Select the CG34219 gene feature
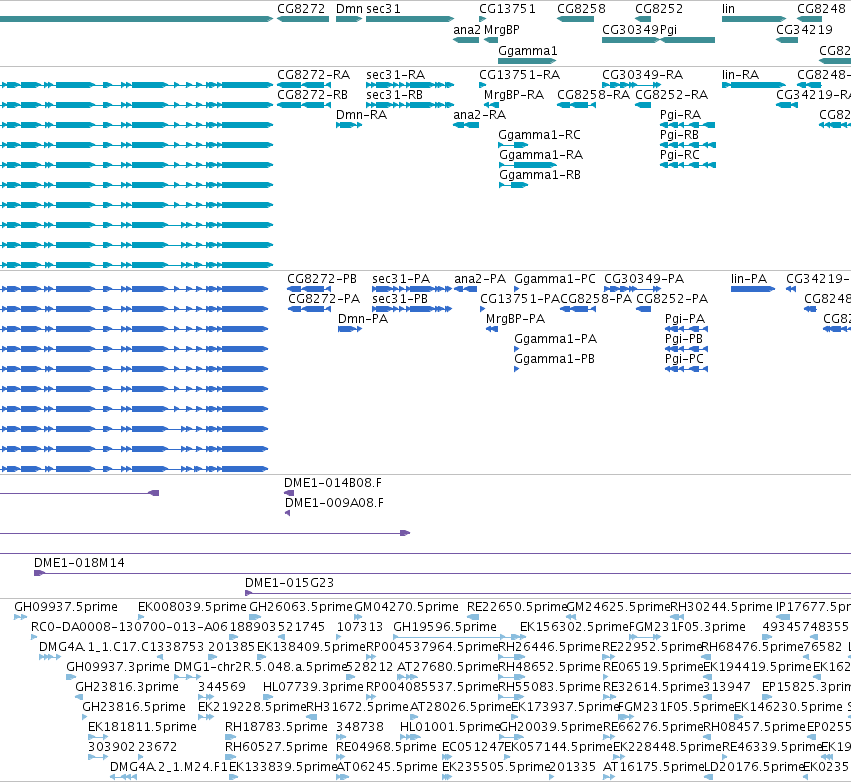Viewport: 851px width, 782px height. (787, 40)
